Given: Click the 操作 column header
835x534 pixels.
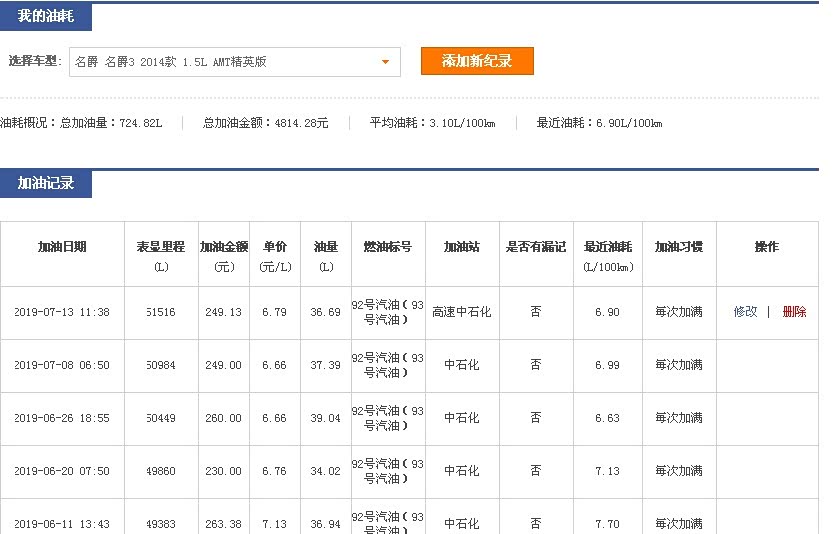Looking at the screenshot, I should point(767,247).
